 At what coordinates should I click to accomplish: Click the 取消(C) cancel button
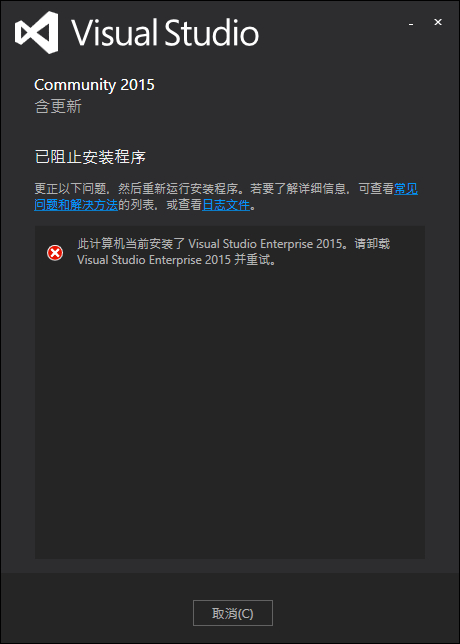click(233, 613)
